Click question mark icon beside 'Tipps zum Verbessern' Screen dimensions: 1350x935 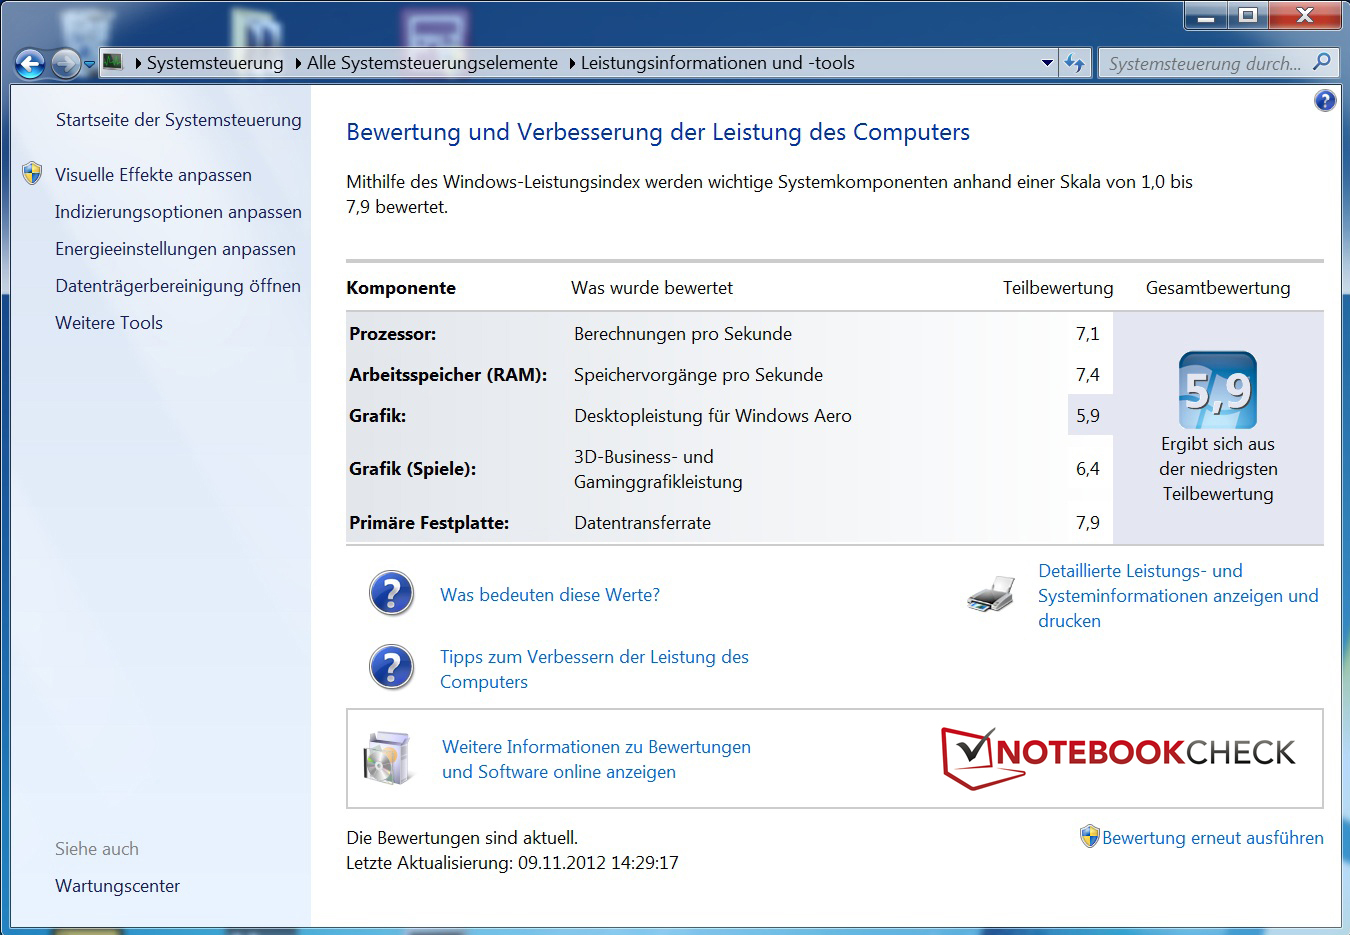392,668
